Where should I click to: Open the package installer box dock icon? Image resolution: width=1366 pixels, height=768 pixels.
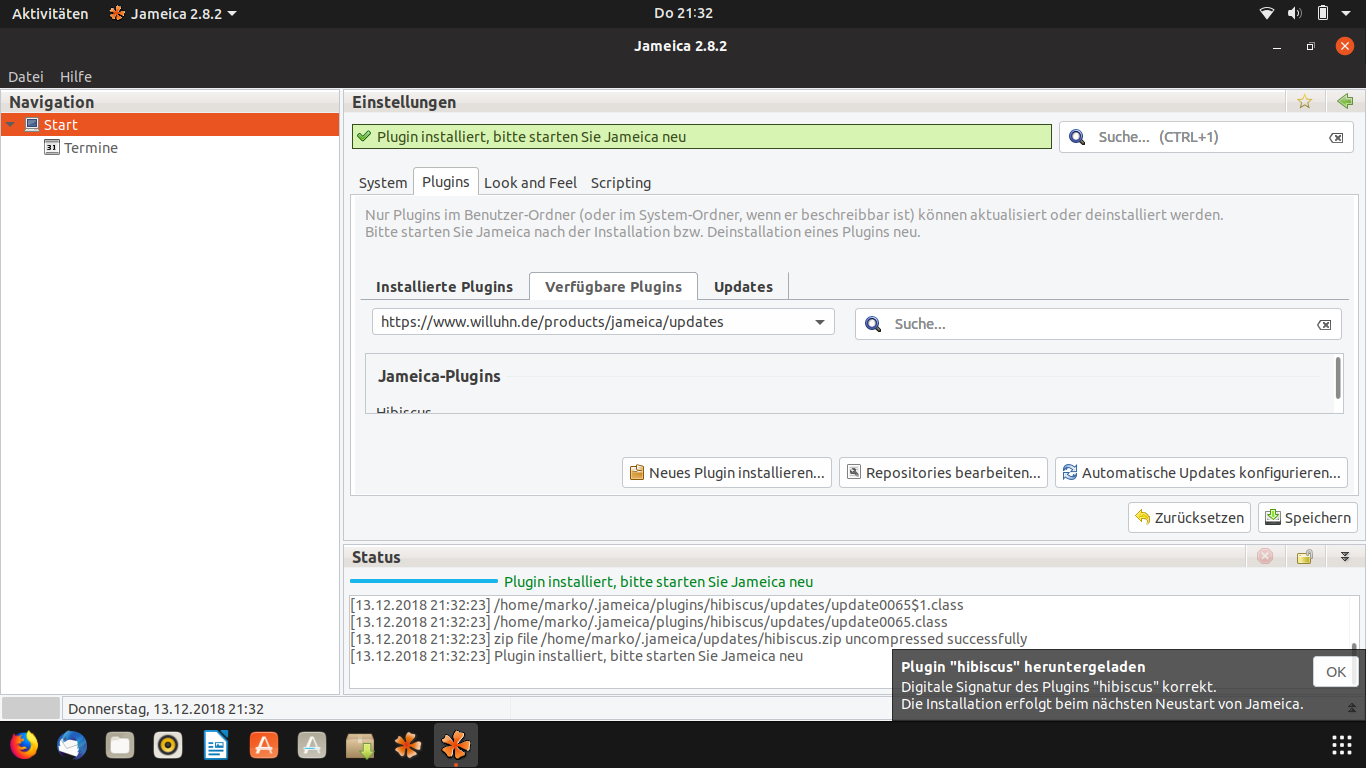pos(360,745)
